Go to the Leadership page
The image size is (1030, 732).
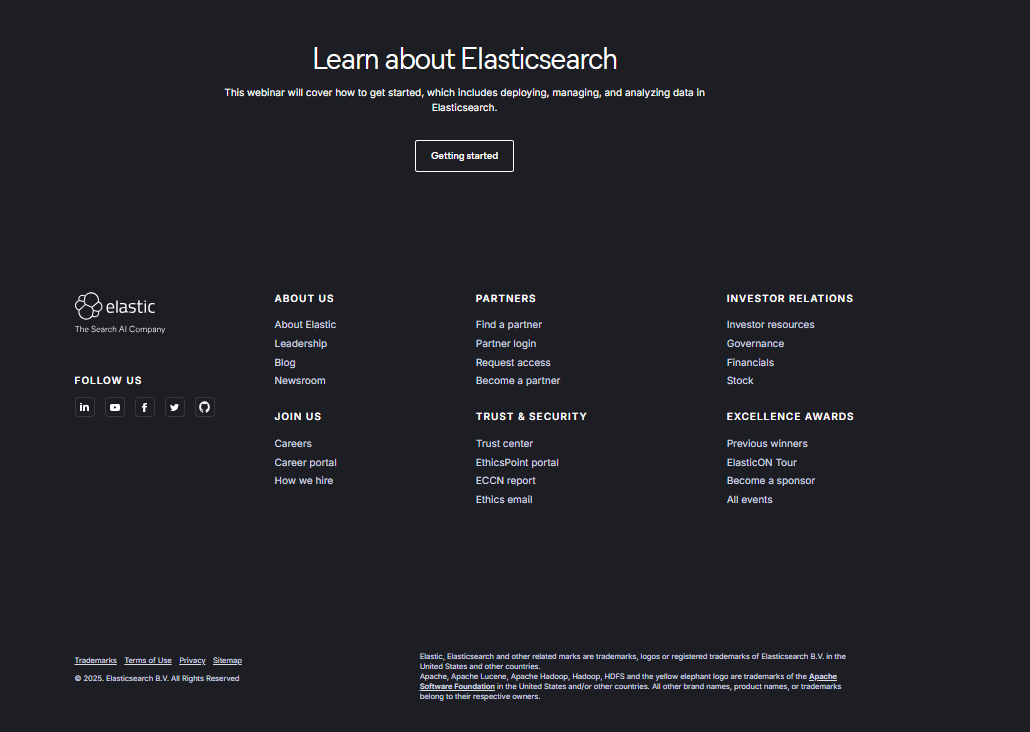(301, 344)
